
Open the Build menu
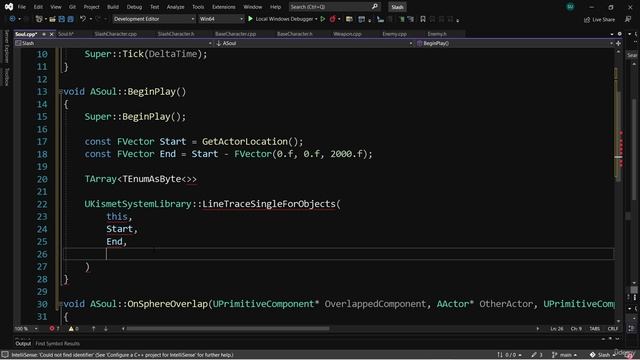113,7
